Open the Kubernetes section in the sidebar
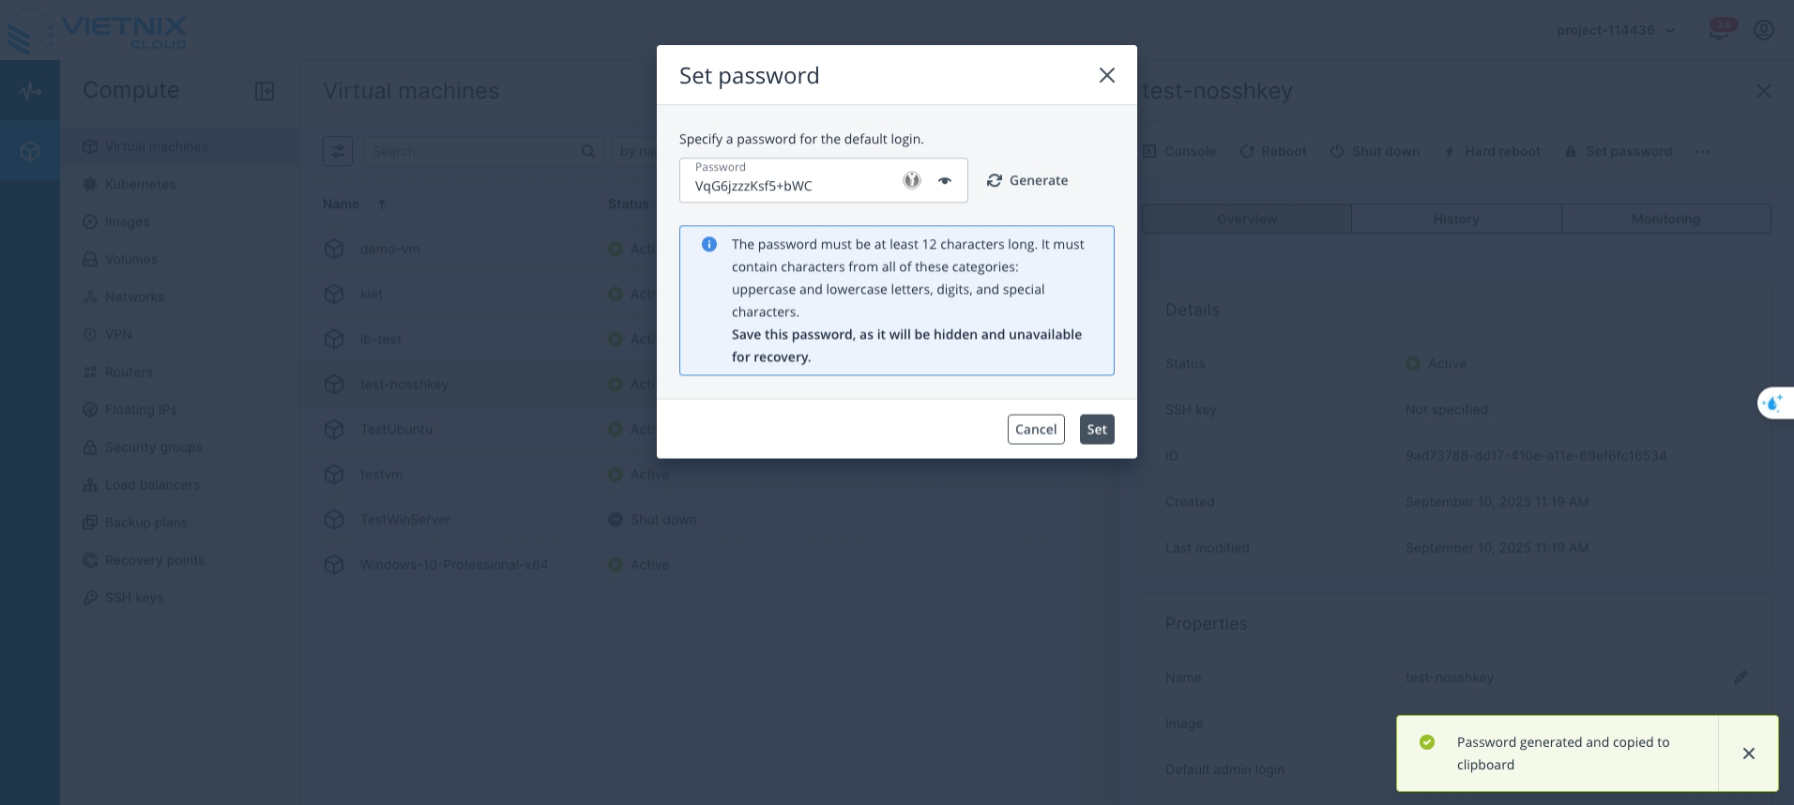This screenshot has height=805, width=1794. tap(140, 184)
